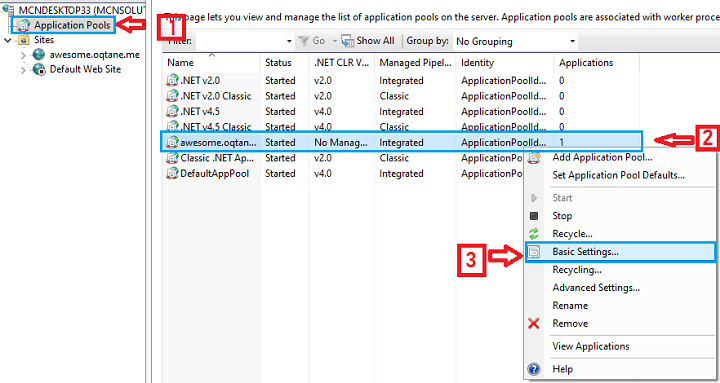720x383 pixels.
Task: Open the Go button dropdown arrow
Action: 335,41
